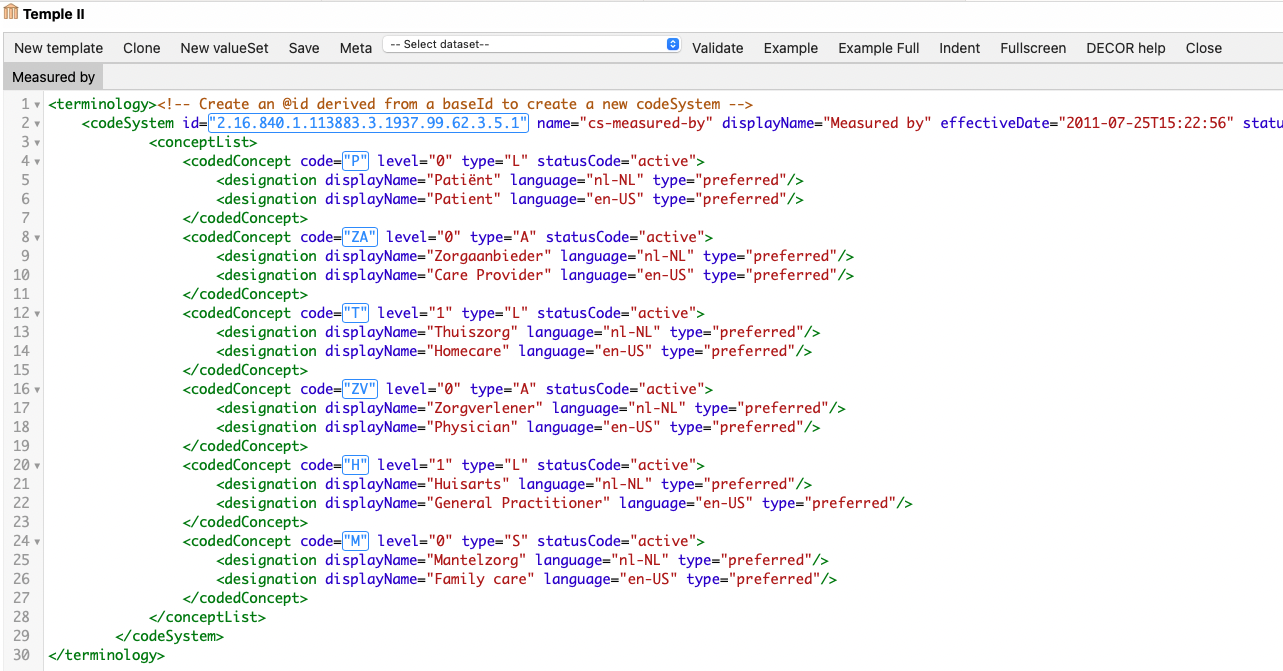Image resolution: width=1283 pixels, height=671 pixels.
Task: Click the Example Full button
Action: pos(878,48)
